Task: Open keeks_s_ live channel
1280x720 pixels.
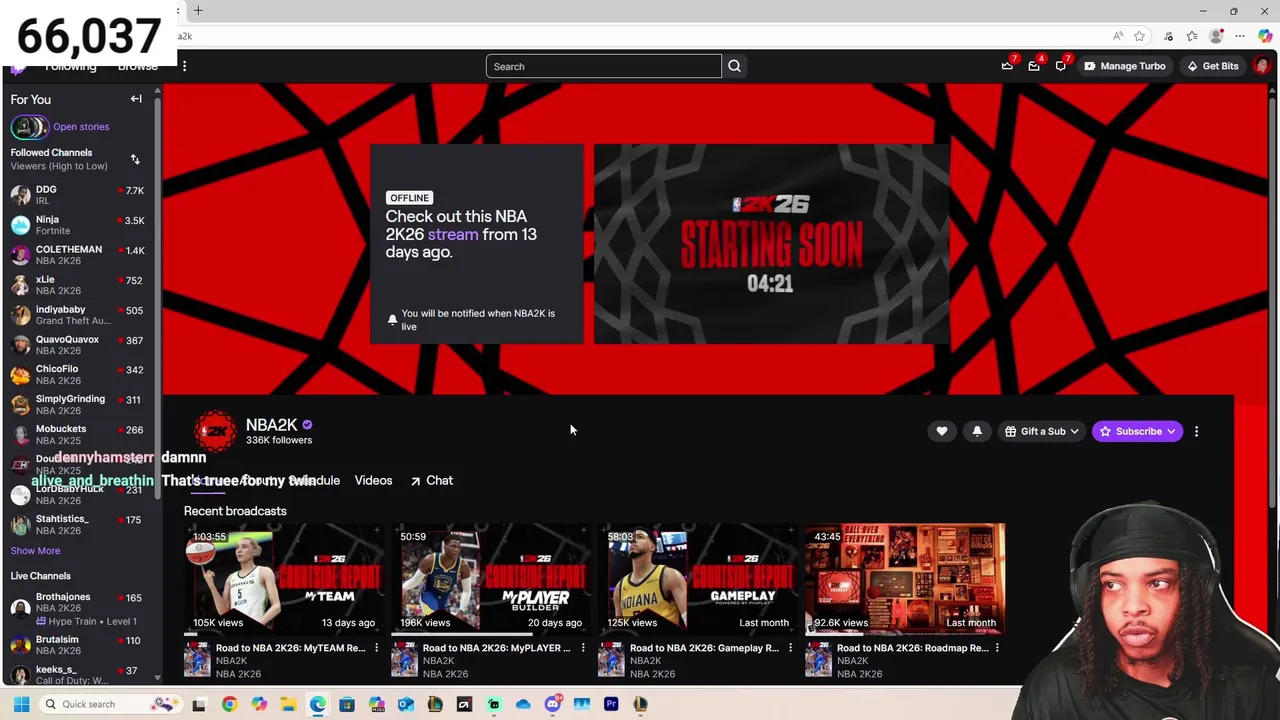Action: pos(78,675)
